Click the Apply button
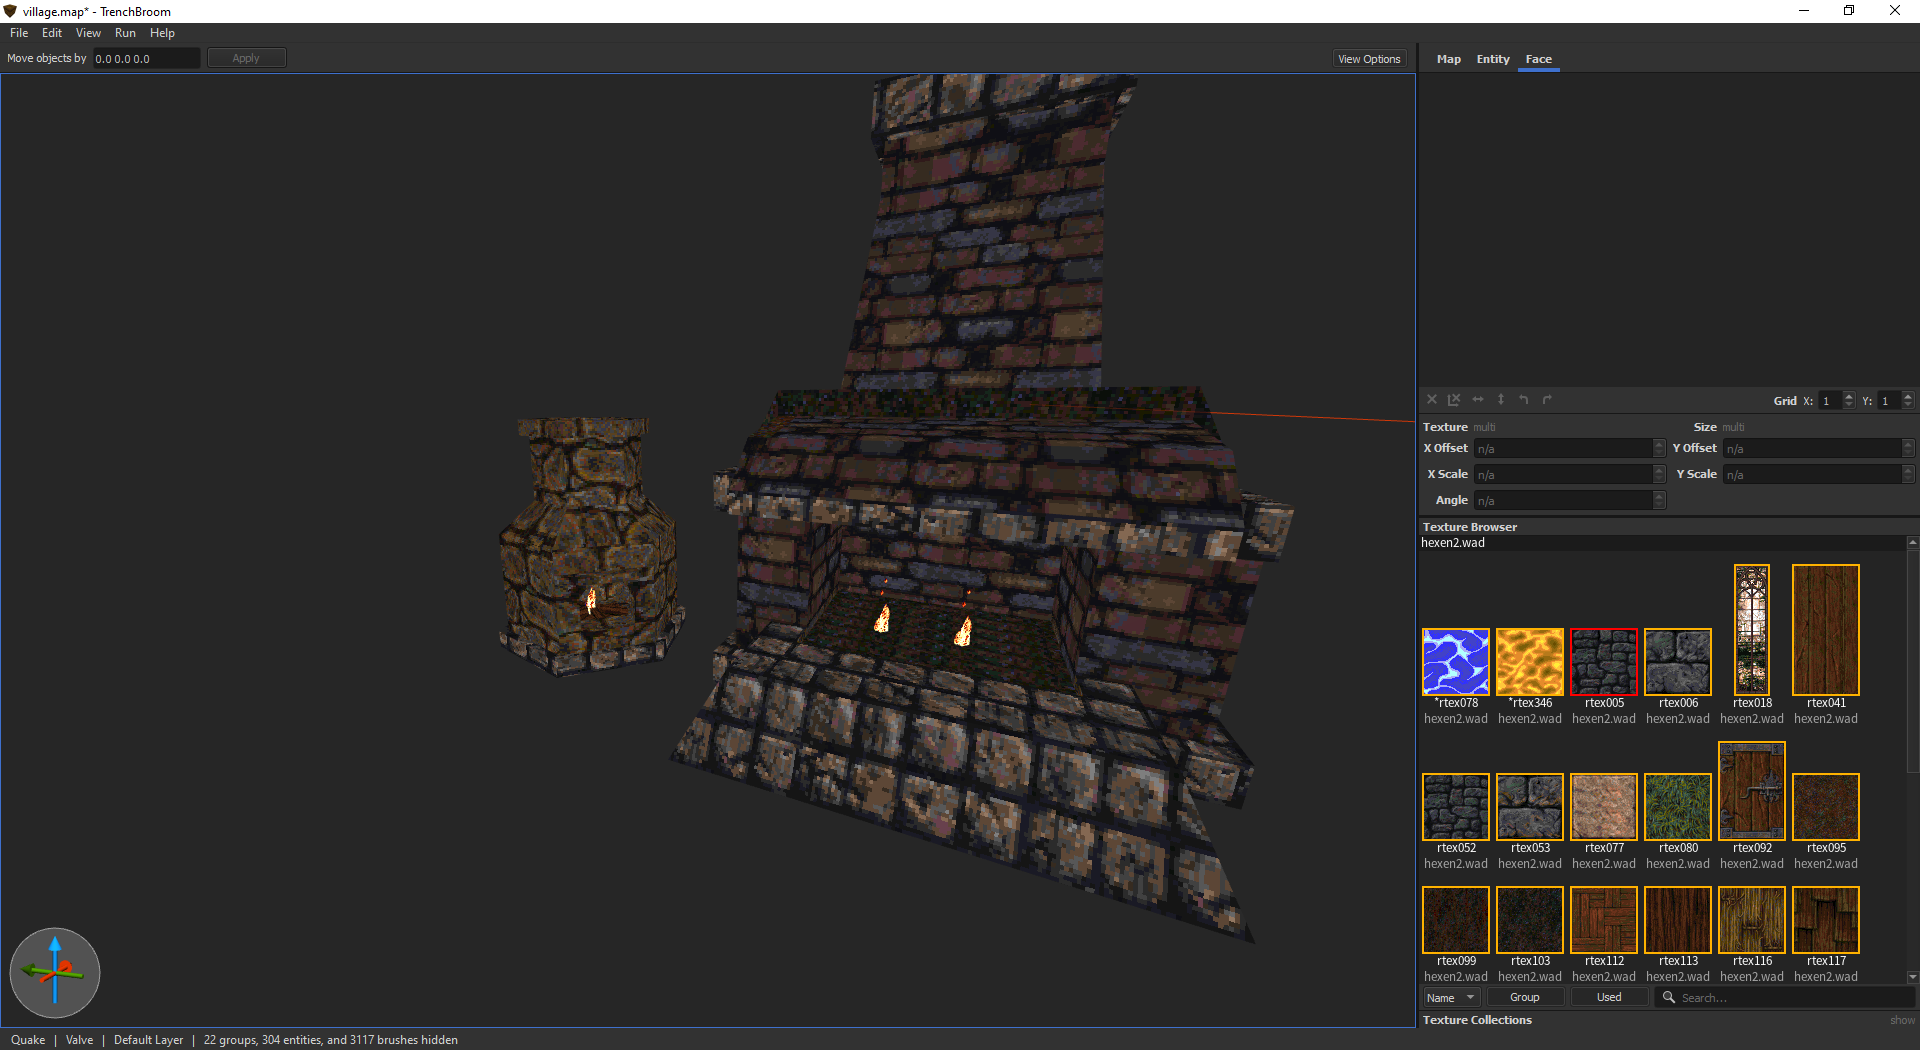The image size is (1920, 1050). (246, 58)
